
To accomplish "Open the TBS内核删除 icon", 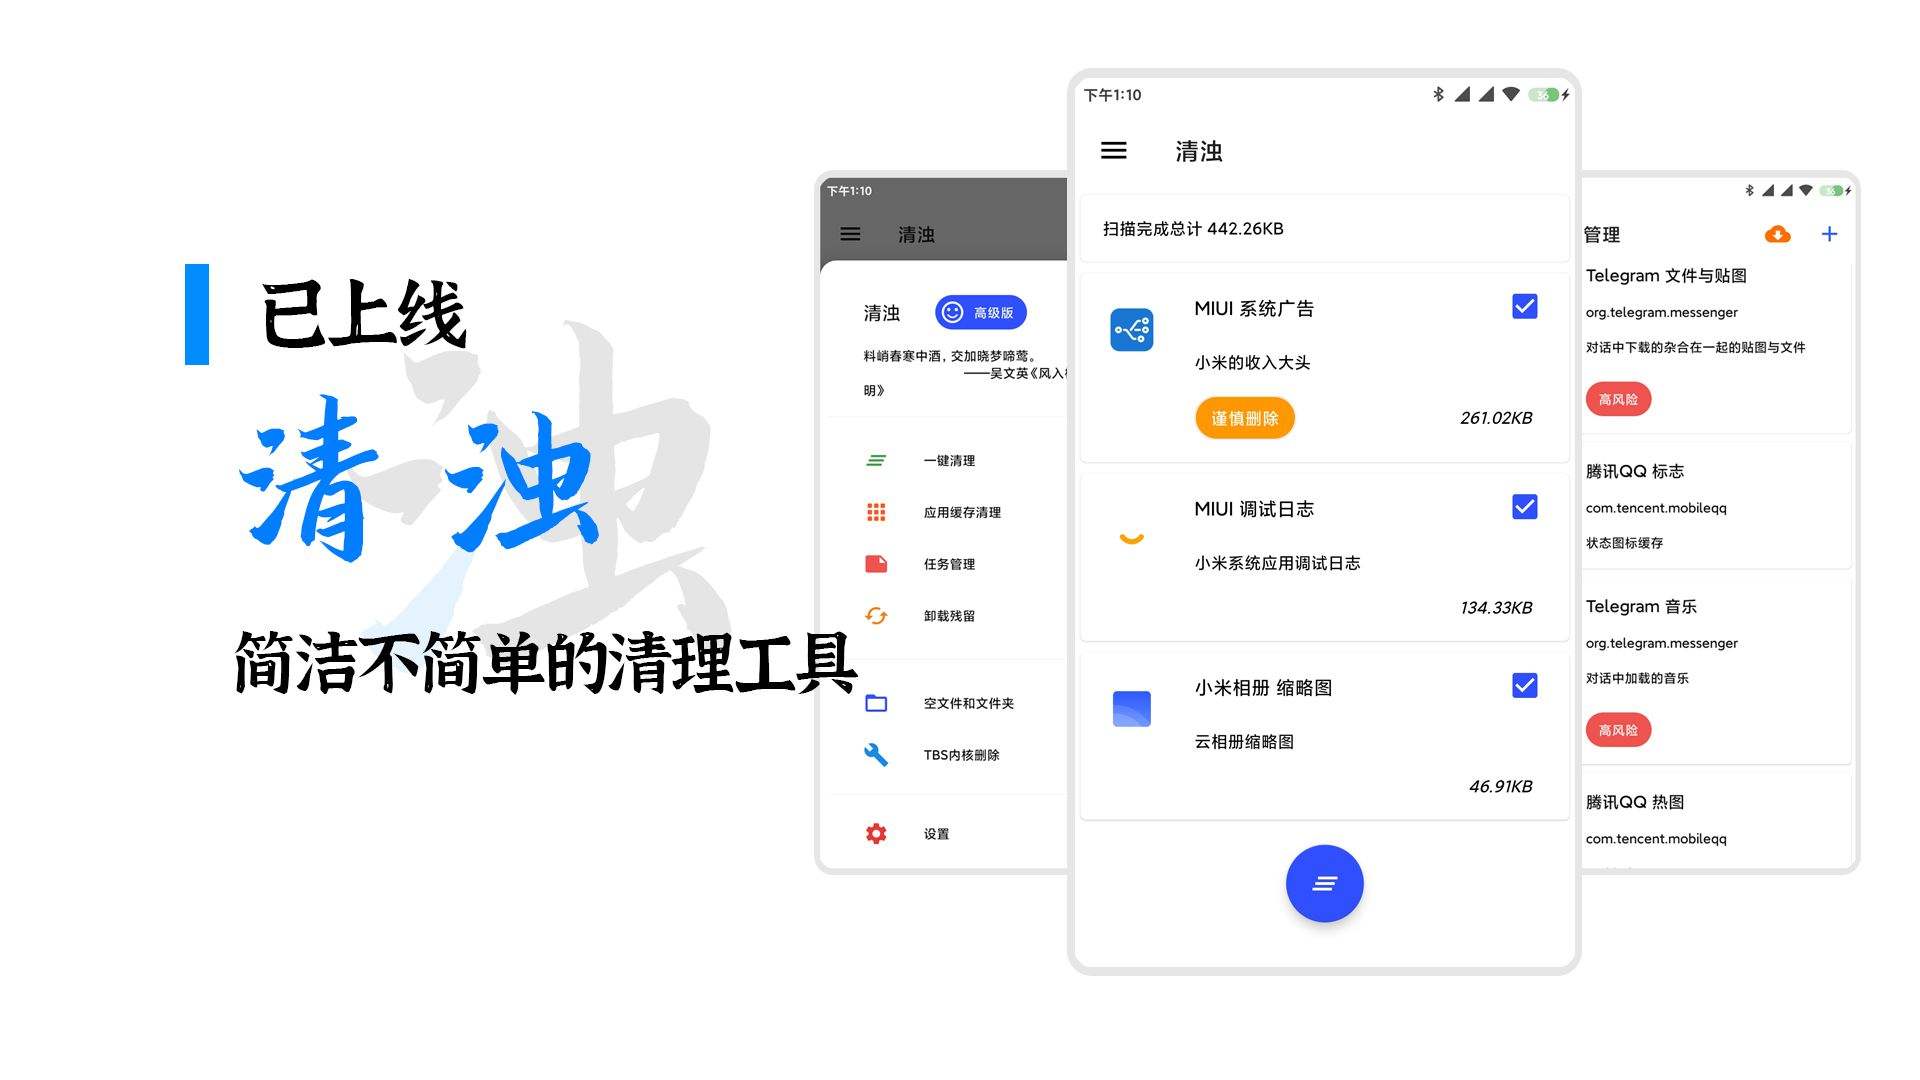I will click(872, 753).
